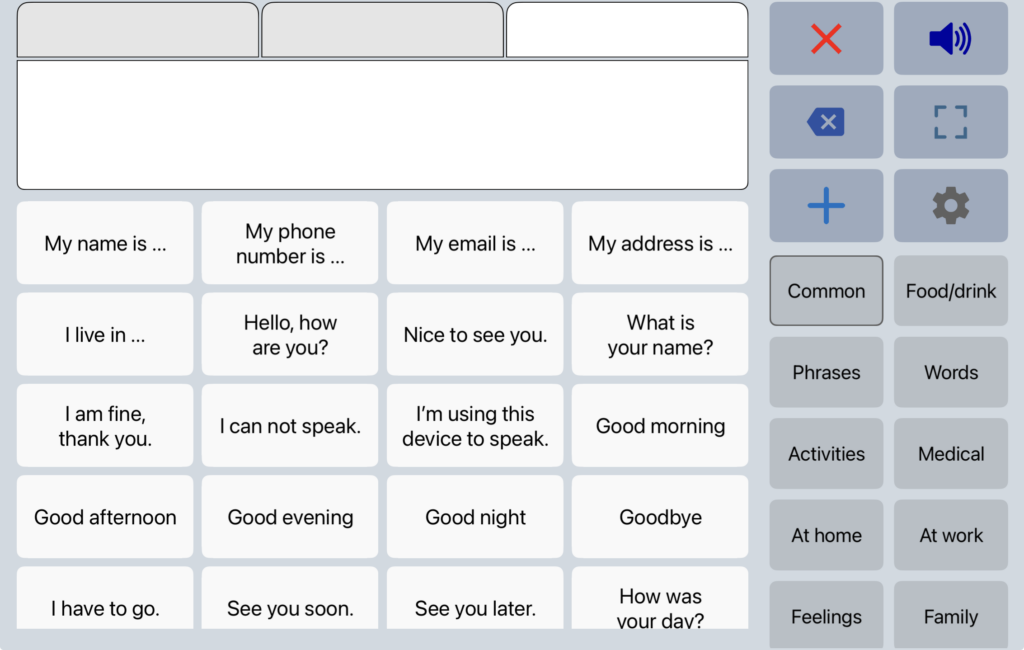Open the Food/drink category

coord(950,290)
